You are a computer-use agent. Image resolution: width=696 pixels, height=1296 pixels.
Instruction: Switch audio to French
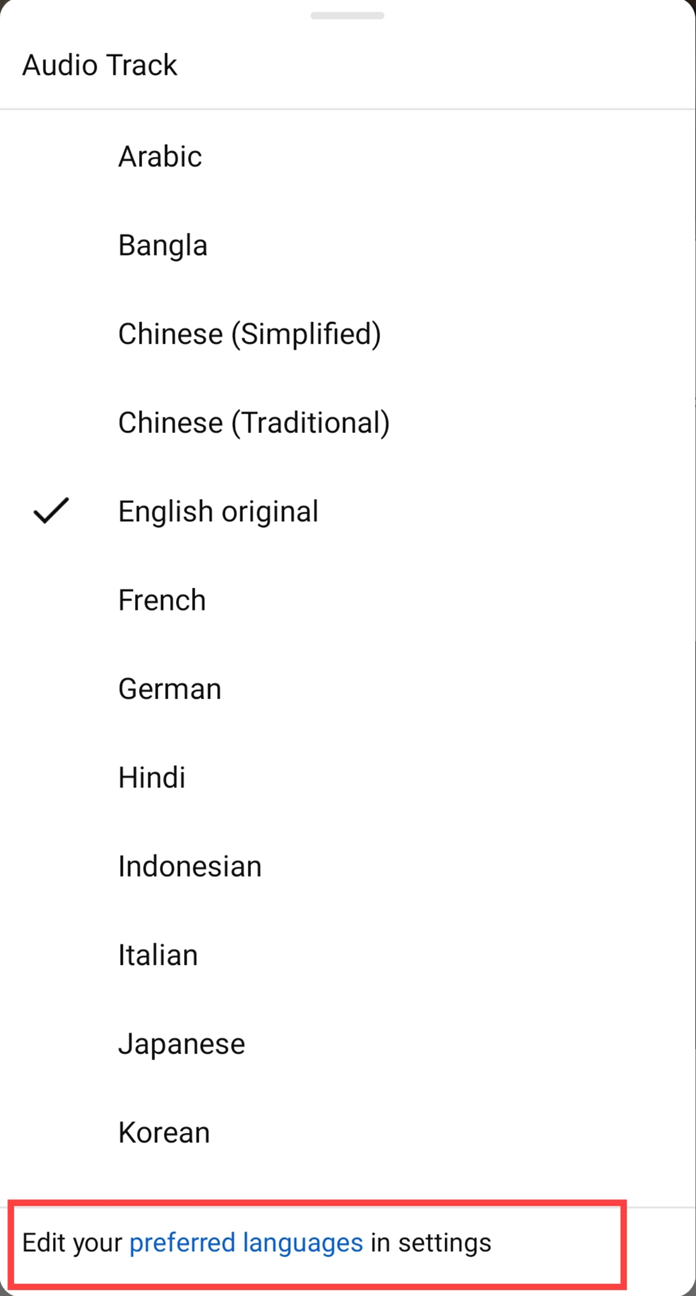(161, 600)
